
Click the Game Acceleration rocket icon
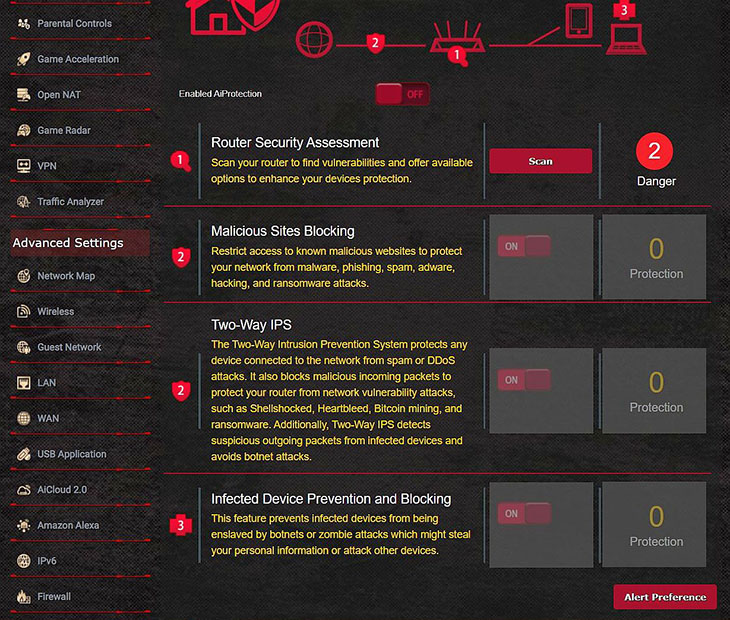point(24,59)
